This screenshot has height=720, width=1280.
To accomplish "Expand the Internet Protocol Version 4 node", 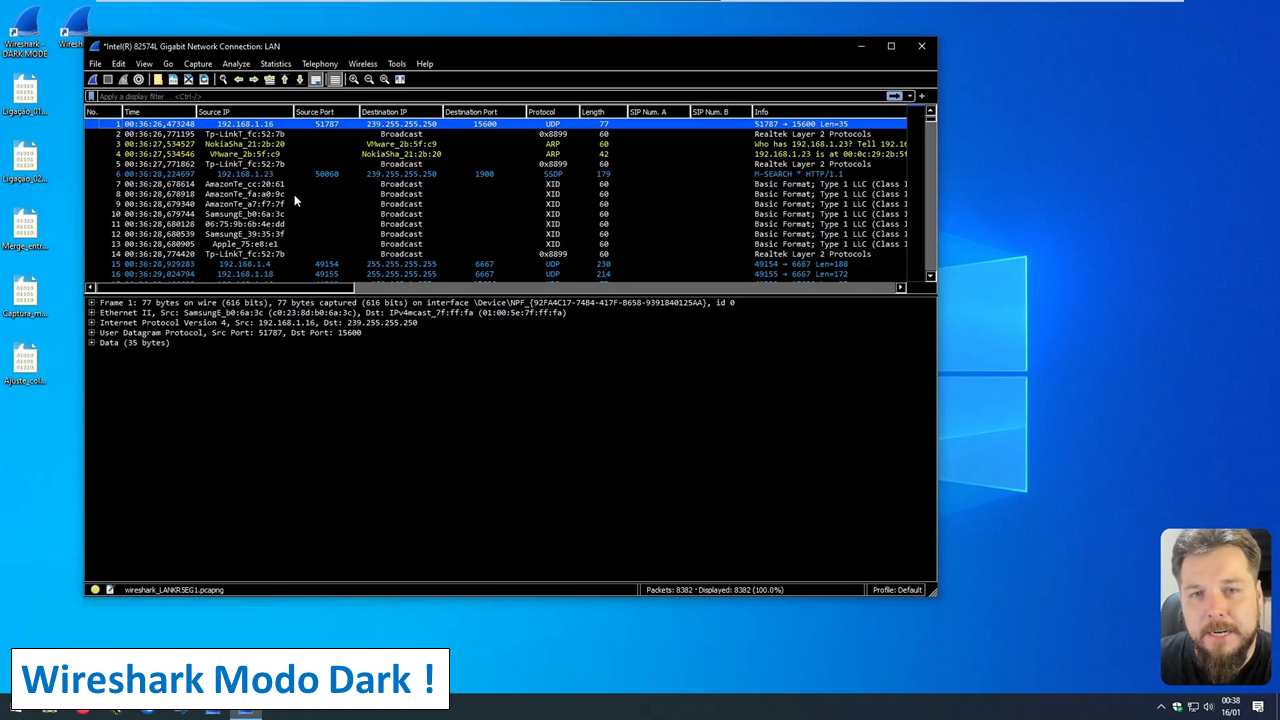I will [92, 322].
